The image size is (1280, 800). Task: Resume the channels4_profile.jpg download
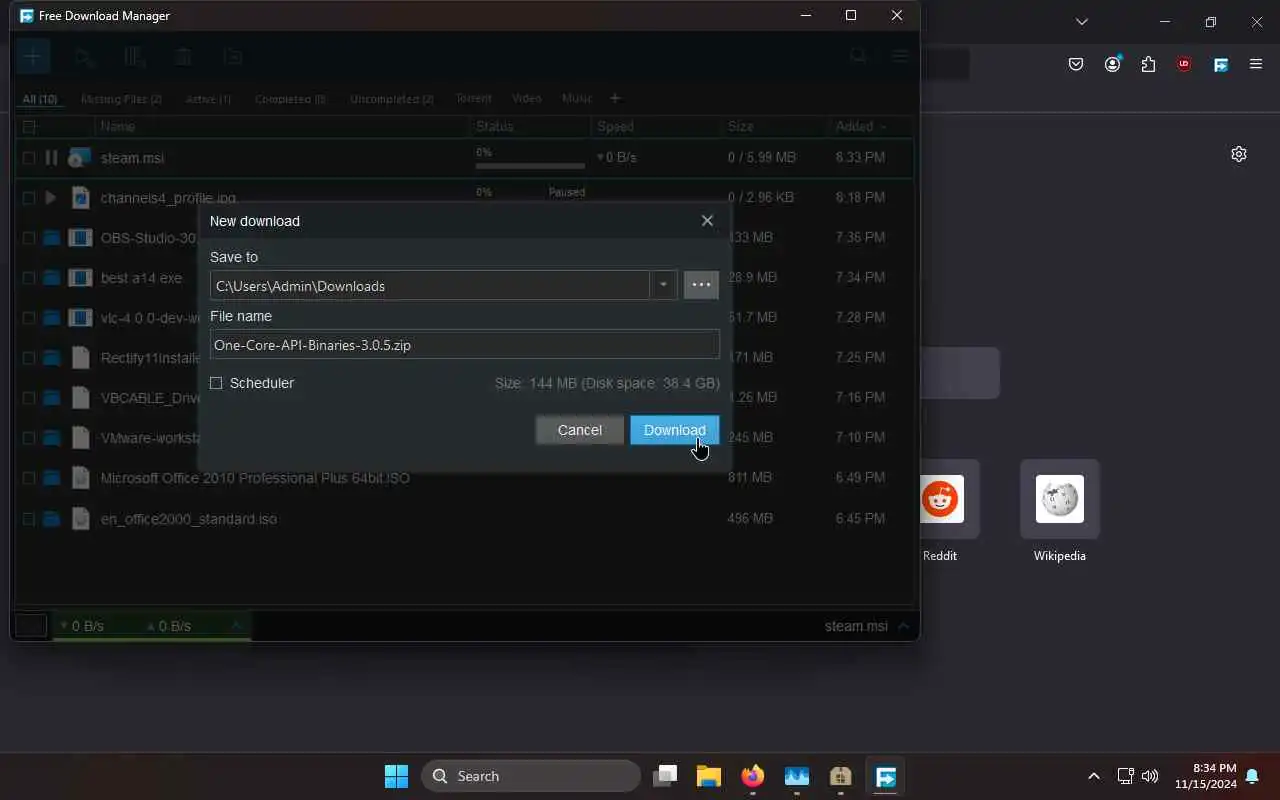tap(51, 198)
